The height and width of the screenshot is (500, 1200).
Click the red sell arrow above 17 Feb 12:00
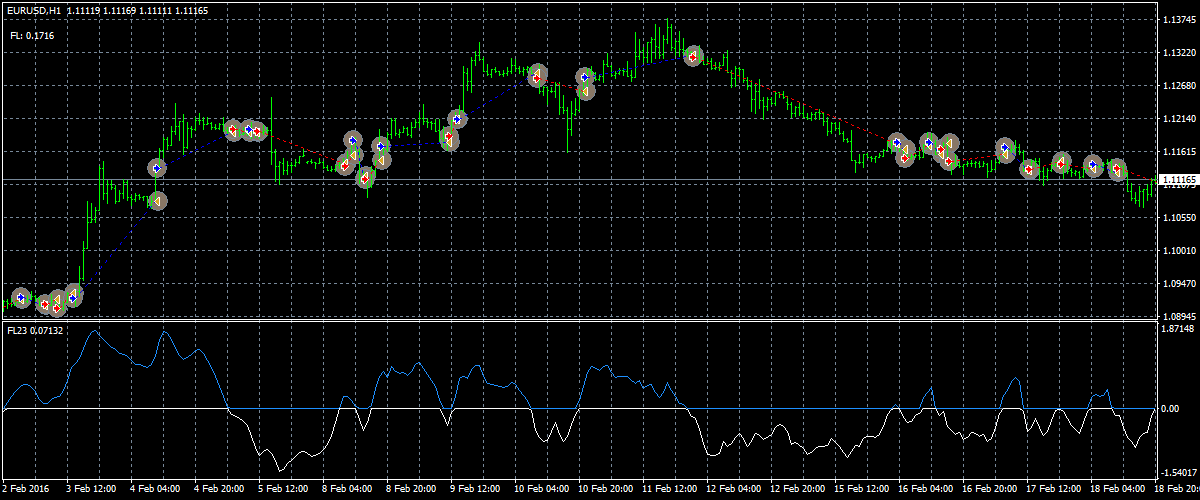click(1061, 163)
